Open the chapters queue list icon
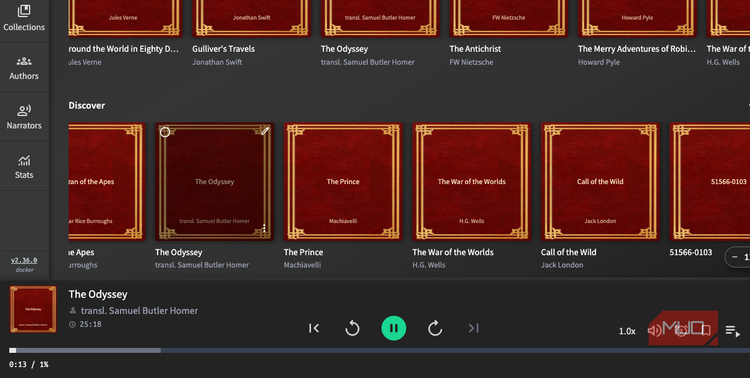The width and height of the screenshot is (750, 378). pos(732,331)
